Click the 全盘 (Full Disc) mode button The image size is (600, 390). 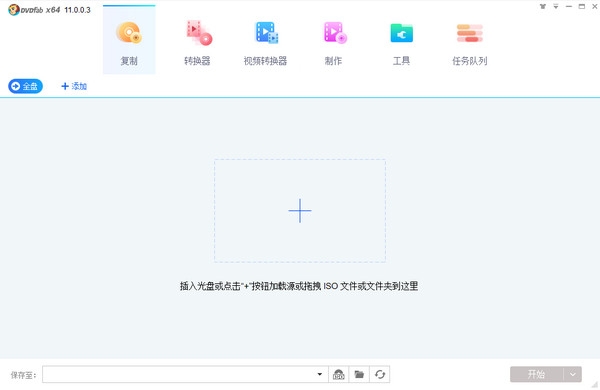(25, 86)
